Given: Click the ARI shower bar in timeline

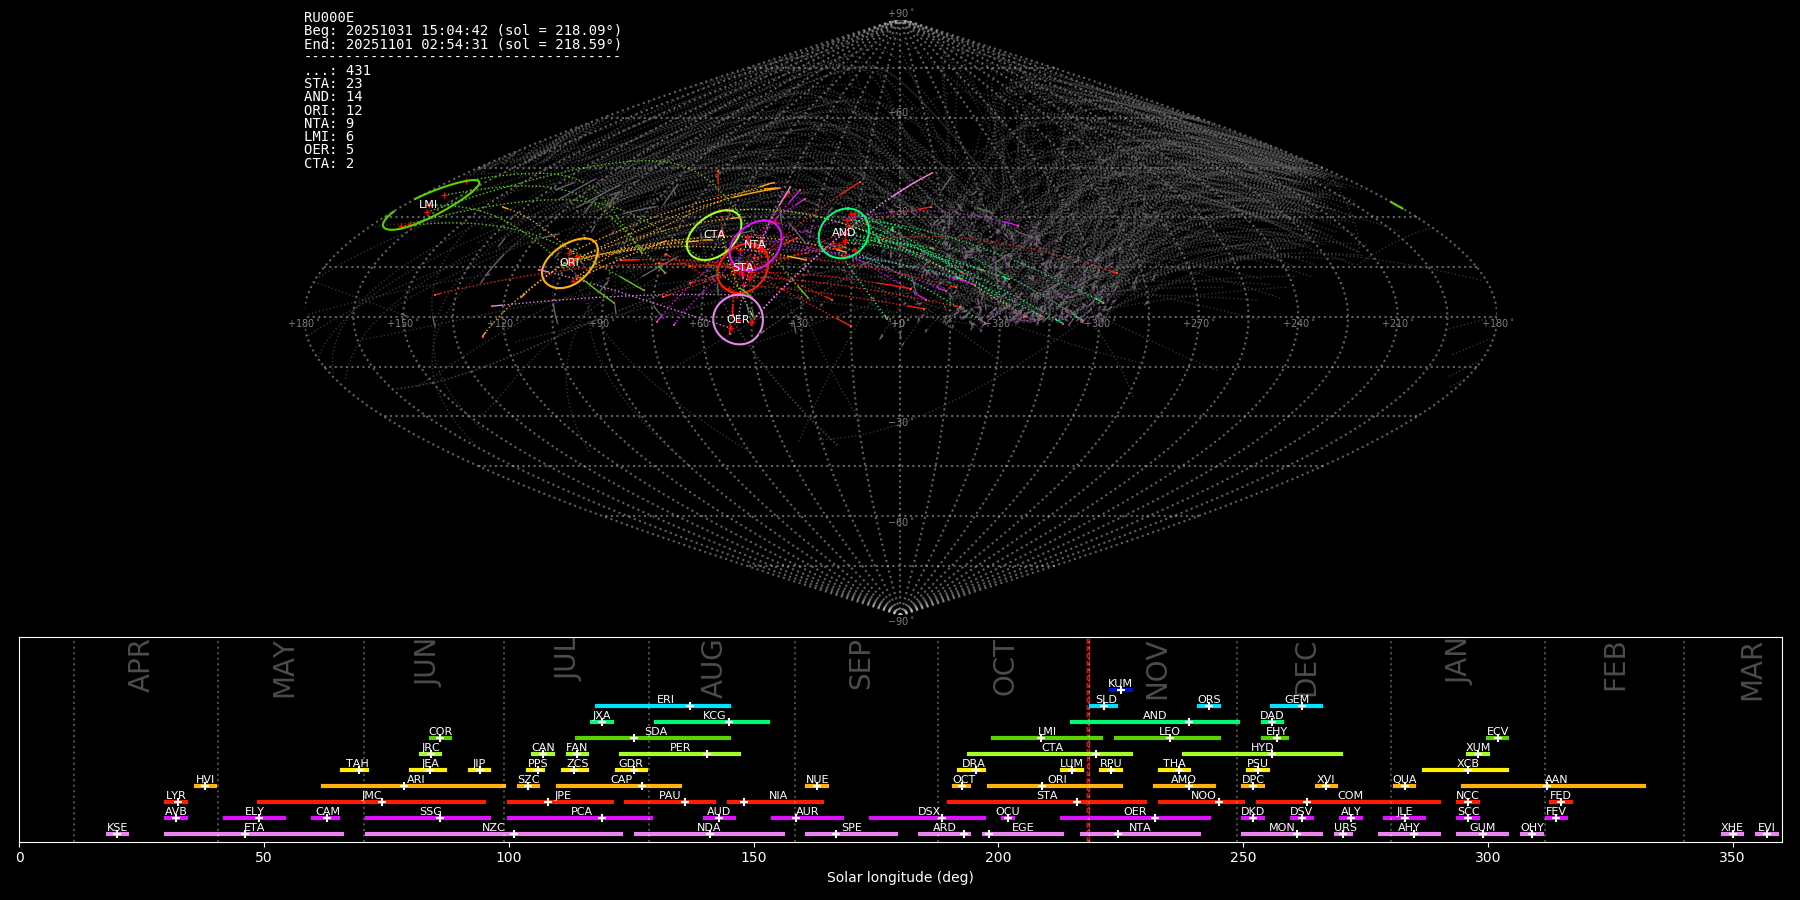Looking at the screenshot, I should click(414, 786).
